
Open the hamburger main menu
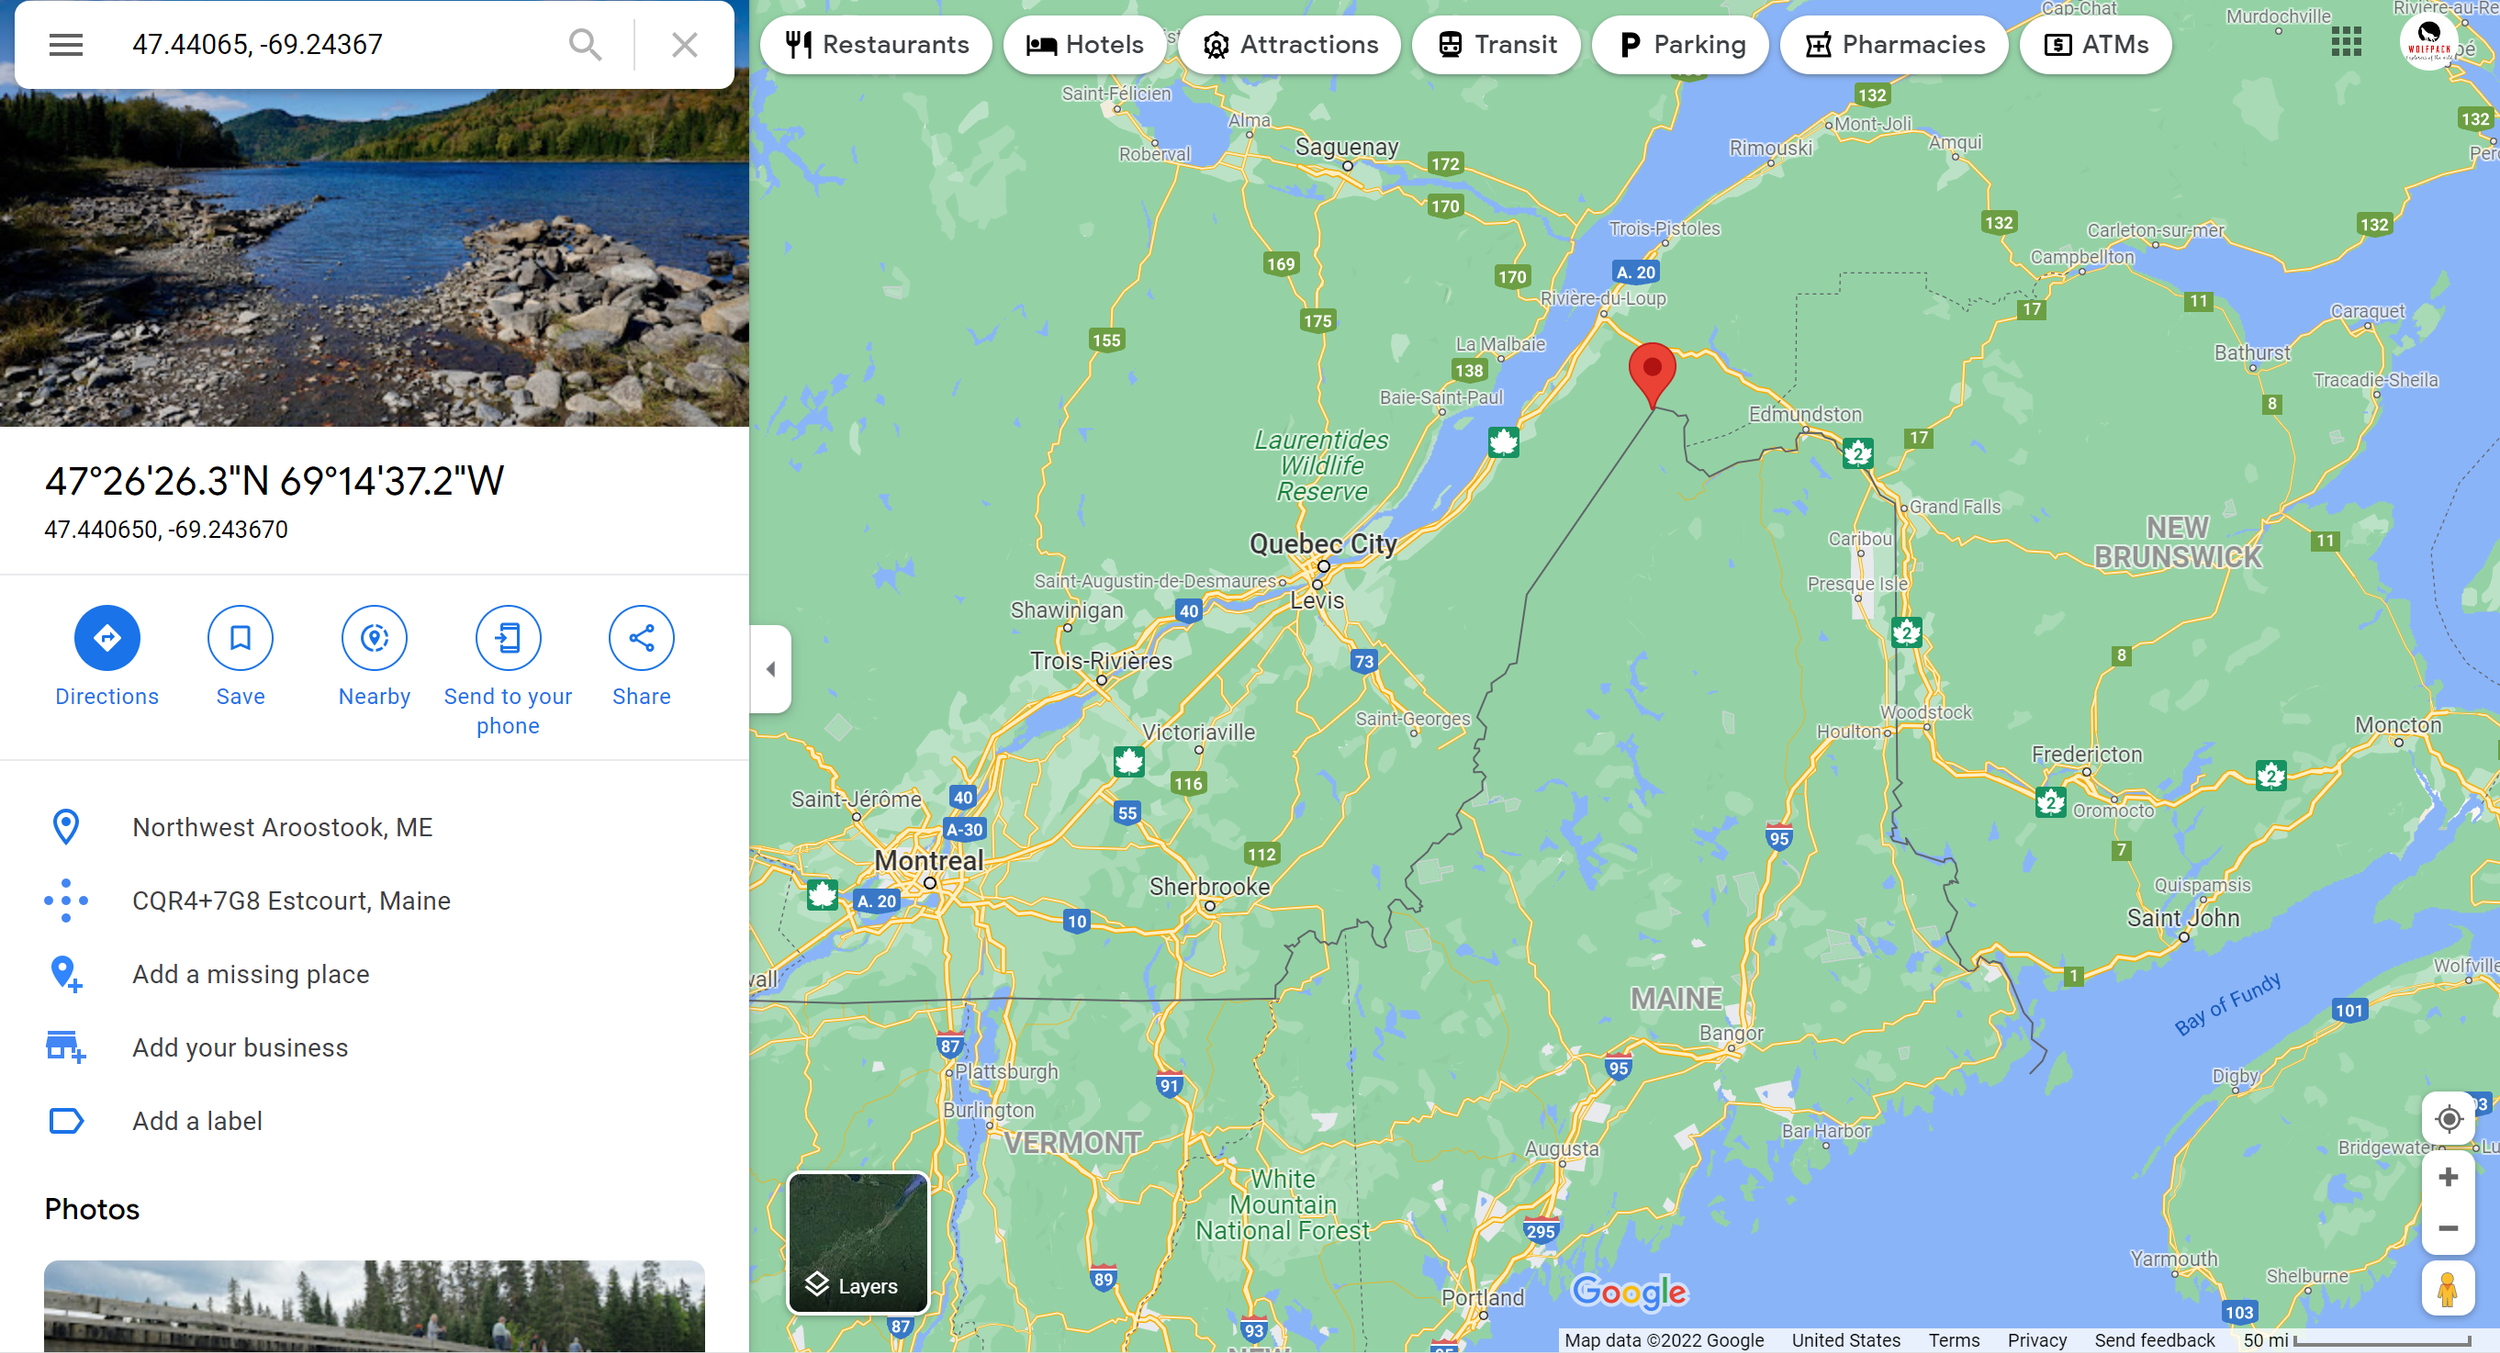point(66,44)
